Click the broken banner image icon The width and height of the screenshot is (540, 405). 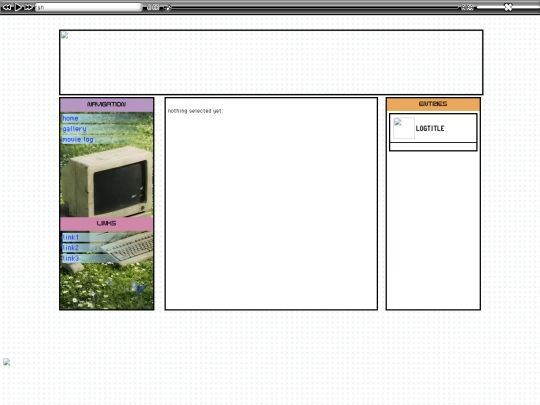coord(65,35)
